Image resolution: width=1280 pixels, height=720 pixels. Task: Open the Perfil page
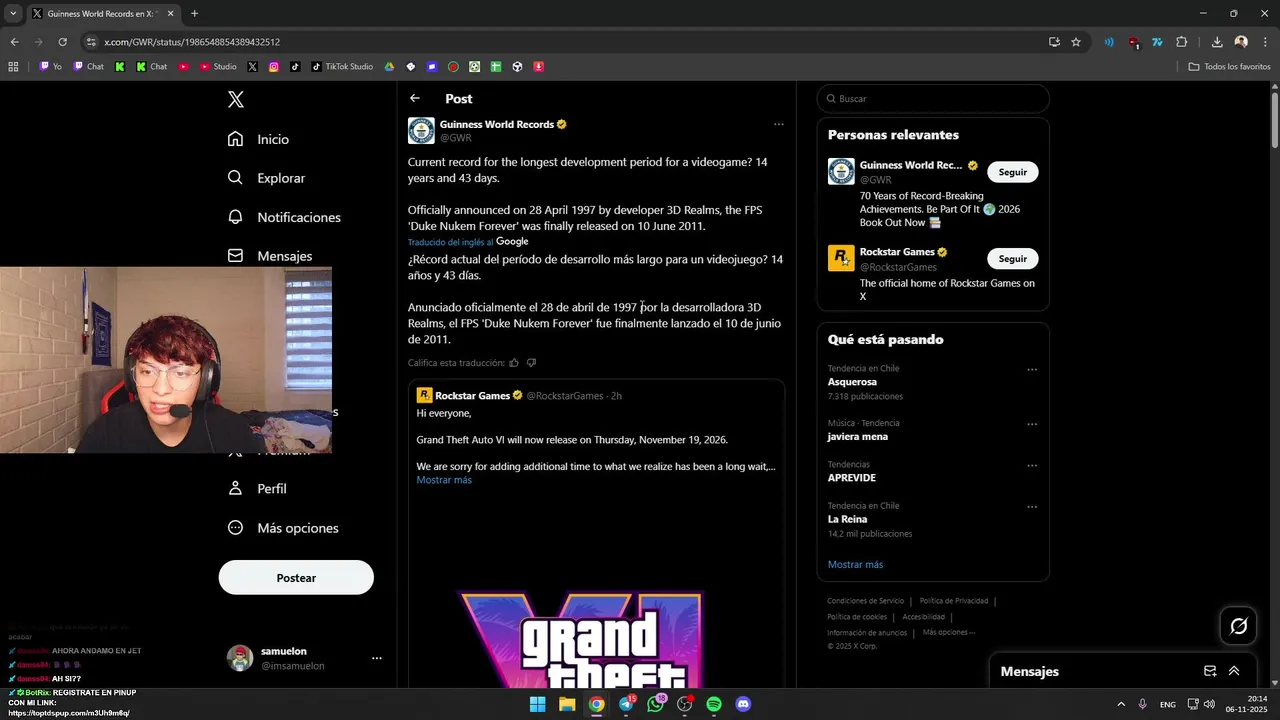pos(258,489)
